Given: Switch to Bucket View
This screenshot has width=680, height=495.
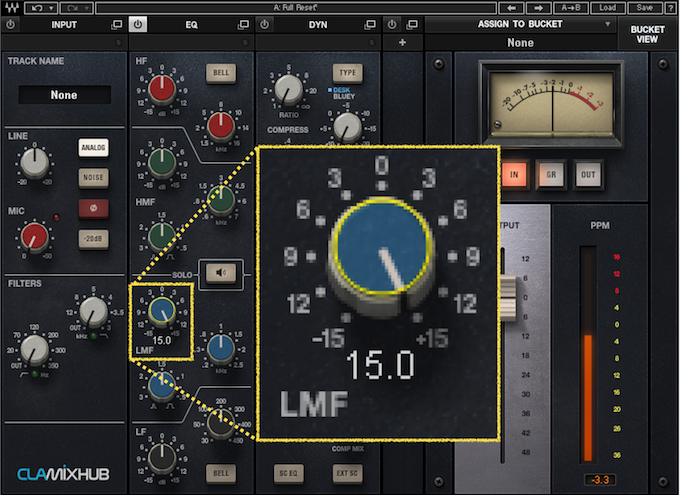Looking at the screenshot, I should pyautogui.click(x=647, y=34).
